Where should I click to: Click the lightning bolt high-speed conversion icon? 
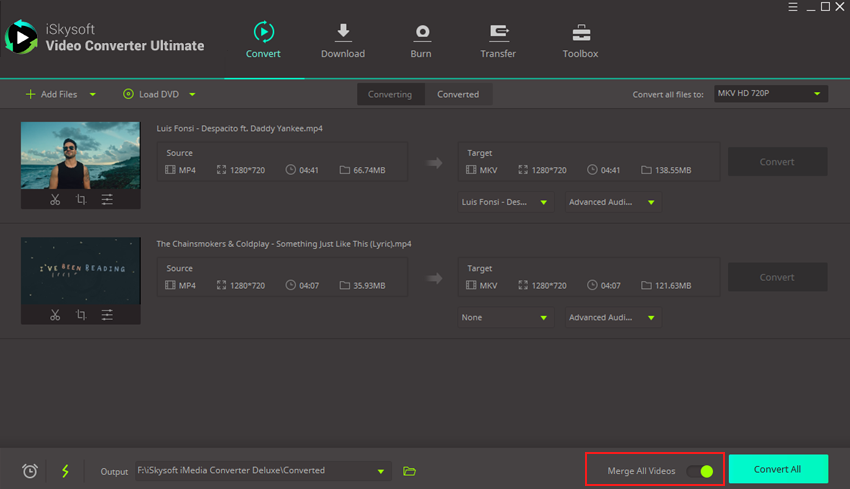tap(65, 471)
